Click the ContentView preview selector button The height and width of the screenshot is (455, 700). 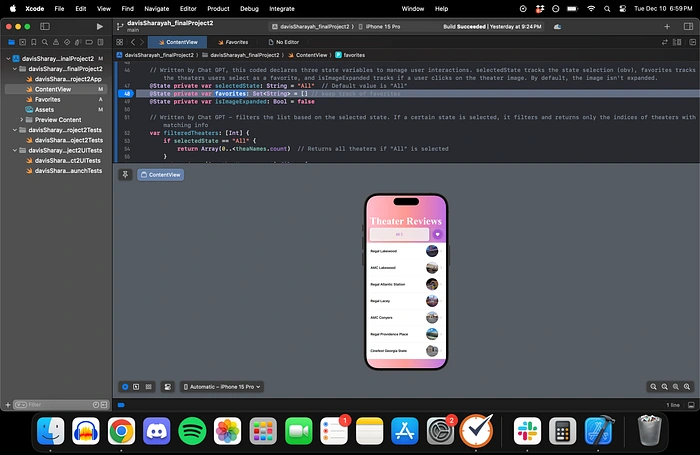pos(160,174)
